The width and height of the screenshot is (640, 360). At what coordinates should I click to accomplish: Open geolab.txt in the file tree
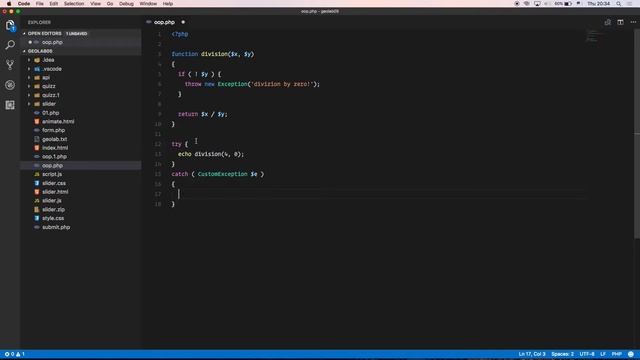click(x=54, y=139)
